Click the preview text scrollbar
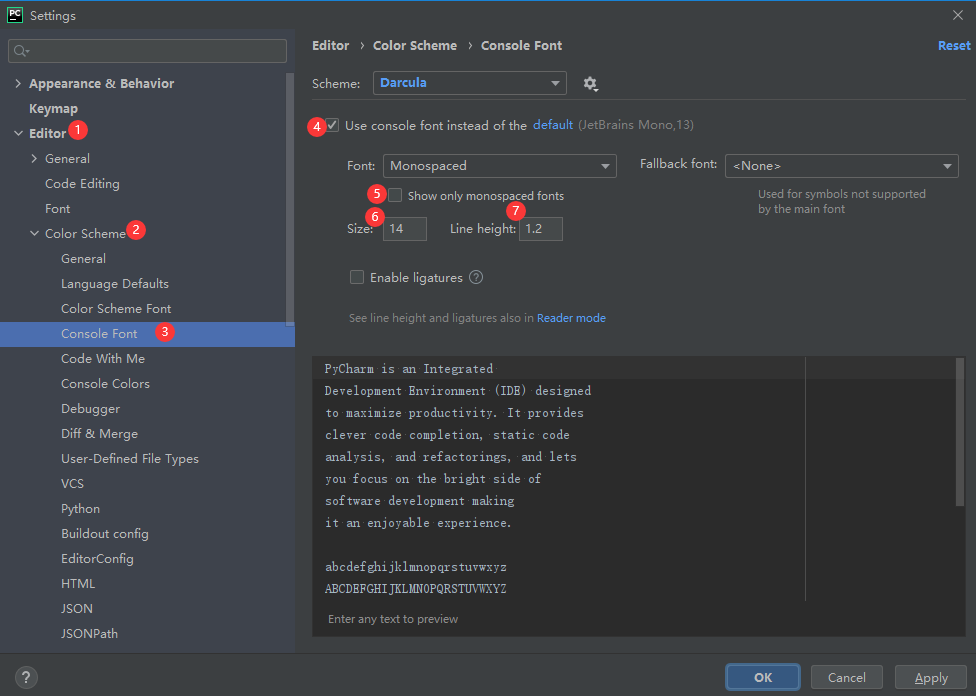 pos(960,432)
